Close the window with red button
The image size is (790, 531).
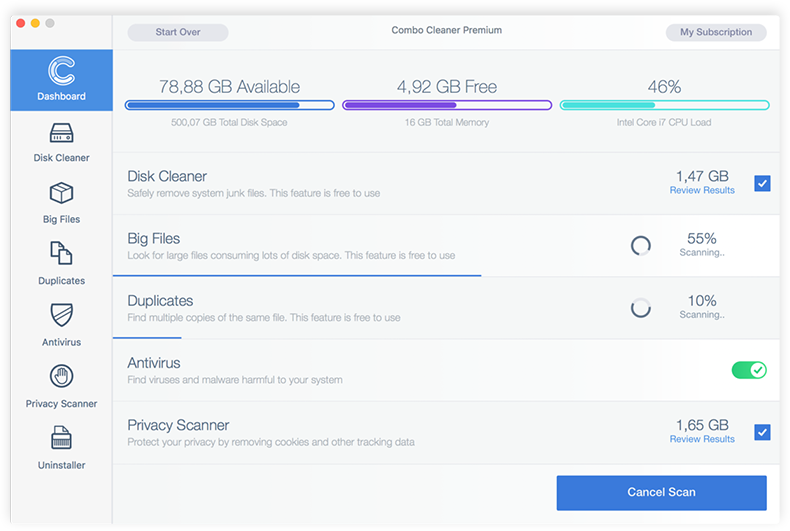point(21,23)
